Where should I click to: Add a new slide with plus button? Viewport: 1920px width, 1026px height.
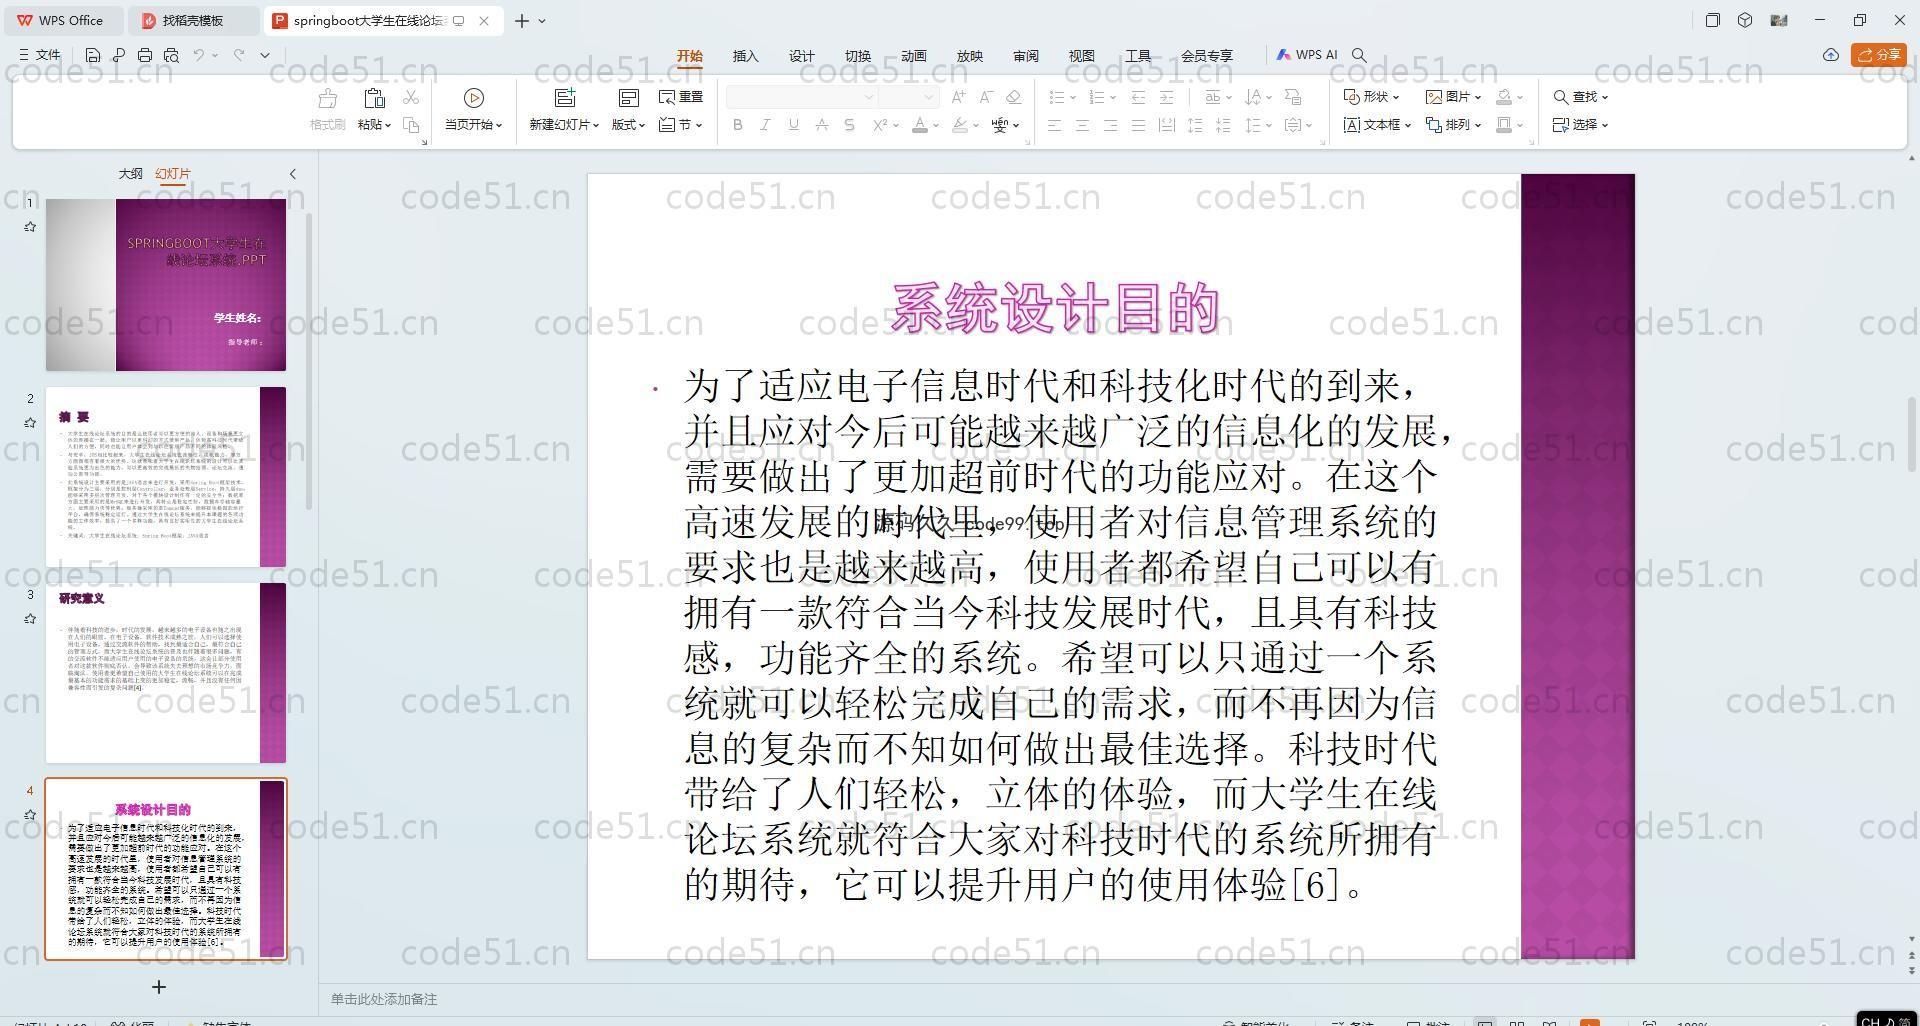pyautogui.click(x=158, y=987)
